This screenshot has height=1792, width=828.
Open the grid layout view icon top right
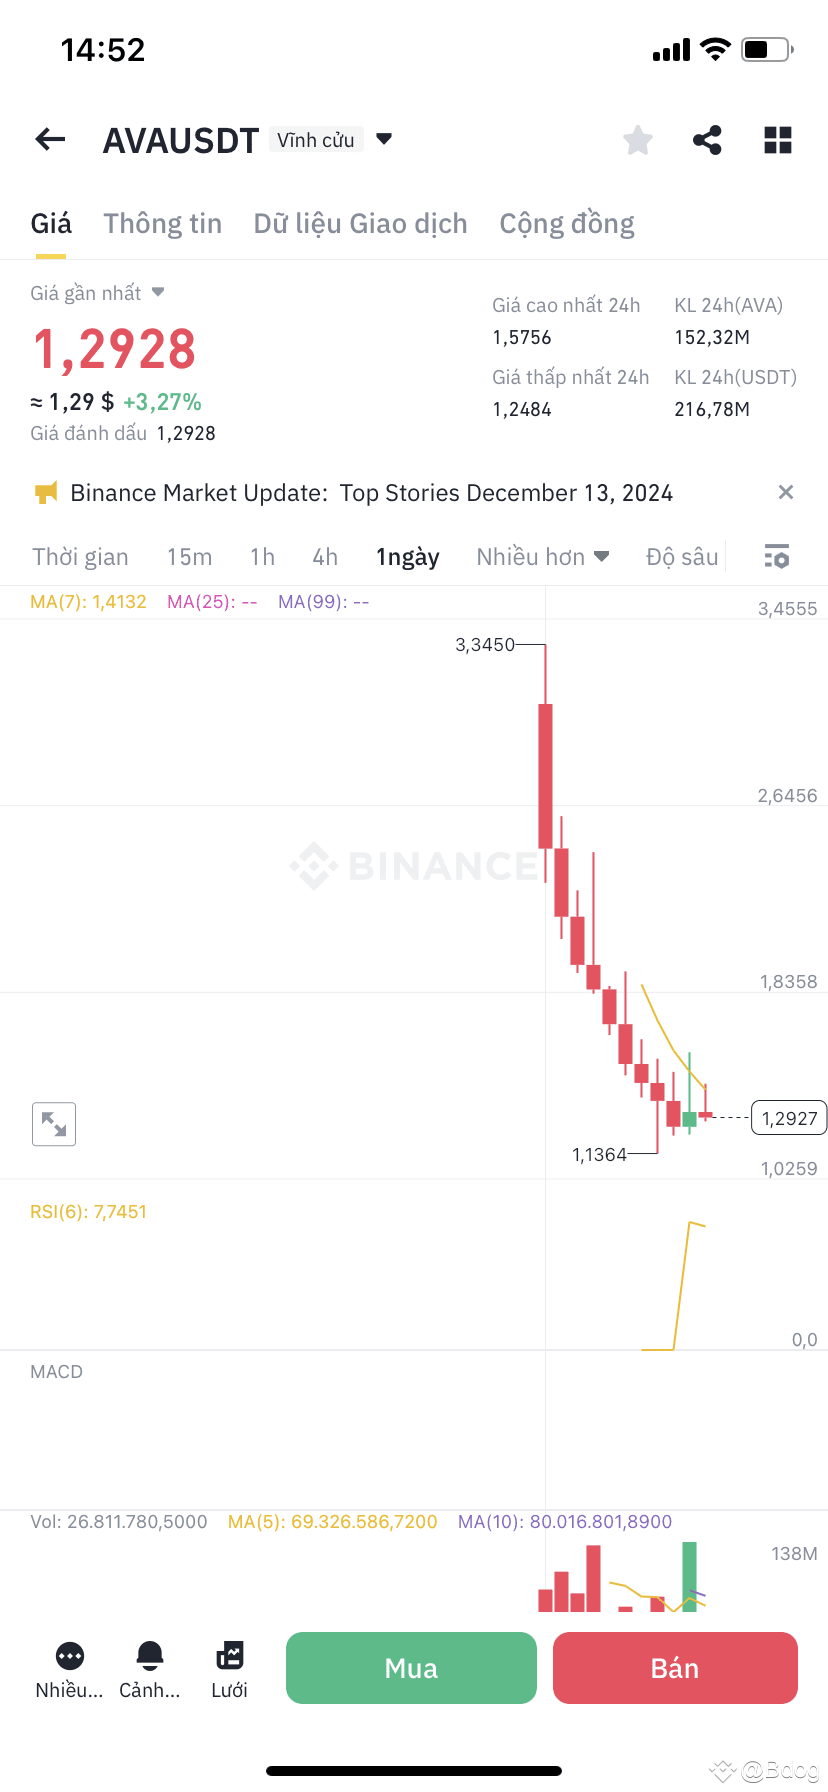[777, 140]
